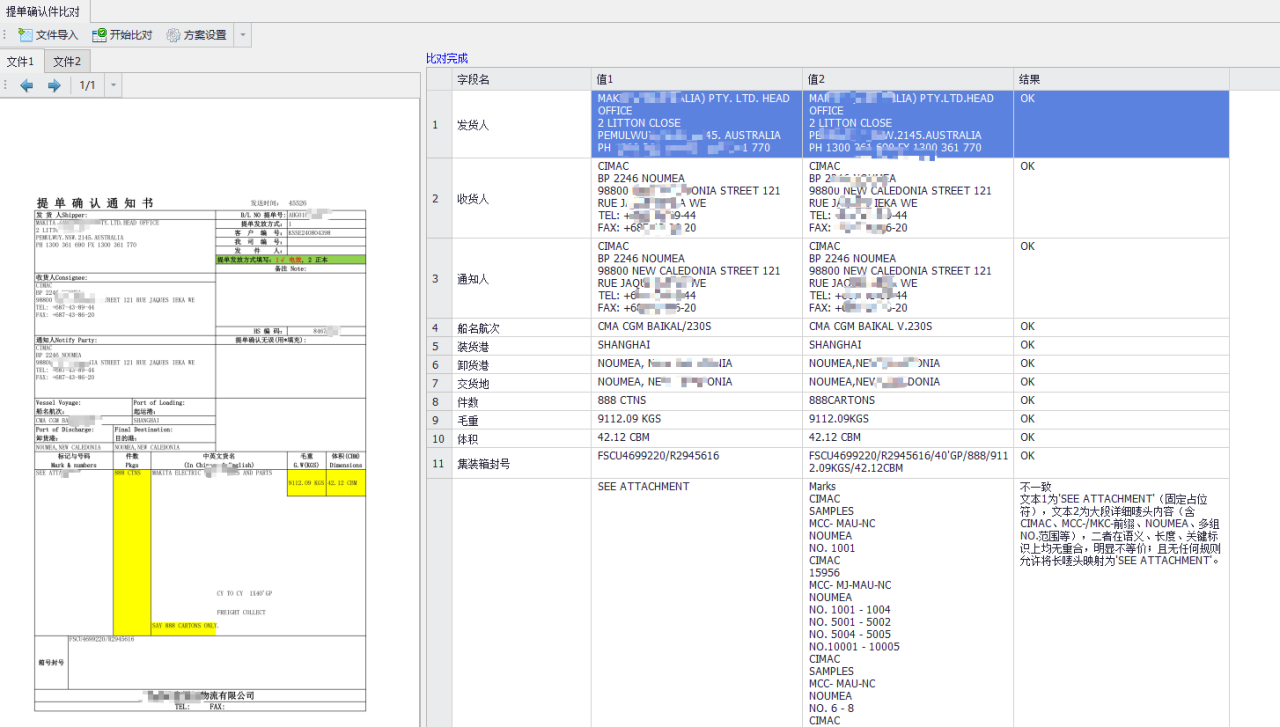Open 方案设置 gear settings
Screen dimensions: 1280x727
click(174, 35)
